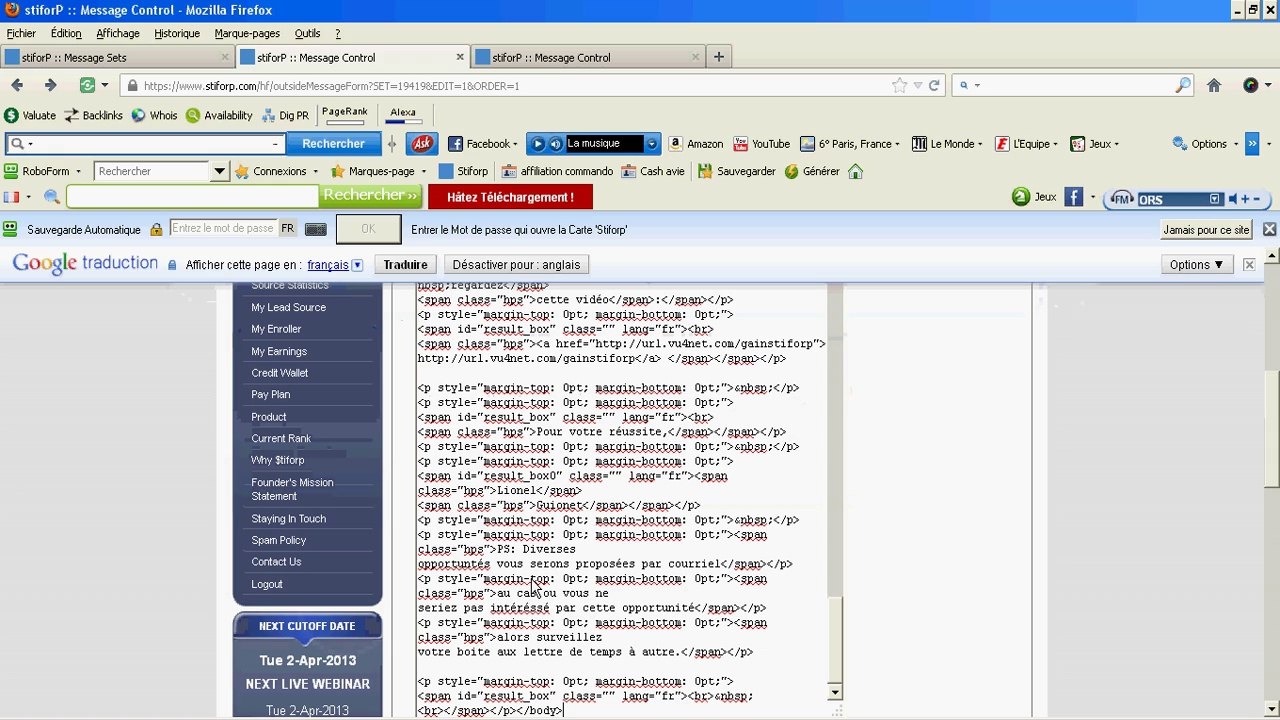The height and width of the screenshot is (720, 1280).
Task: Click the RoboForm toolbar icon
Action: pos(11,171)
